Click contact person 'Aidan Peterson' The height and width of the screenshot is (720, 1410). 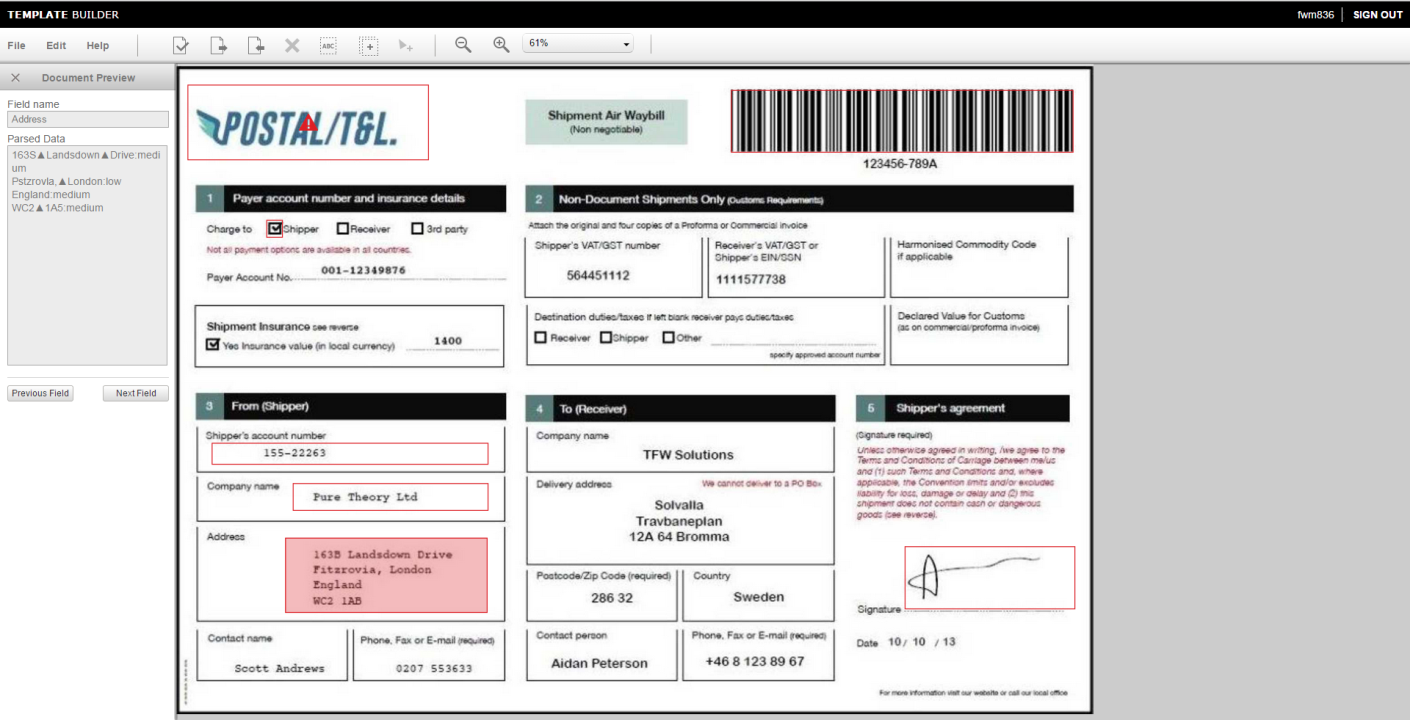pos(599,663)
